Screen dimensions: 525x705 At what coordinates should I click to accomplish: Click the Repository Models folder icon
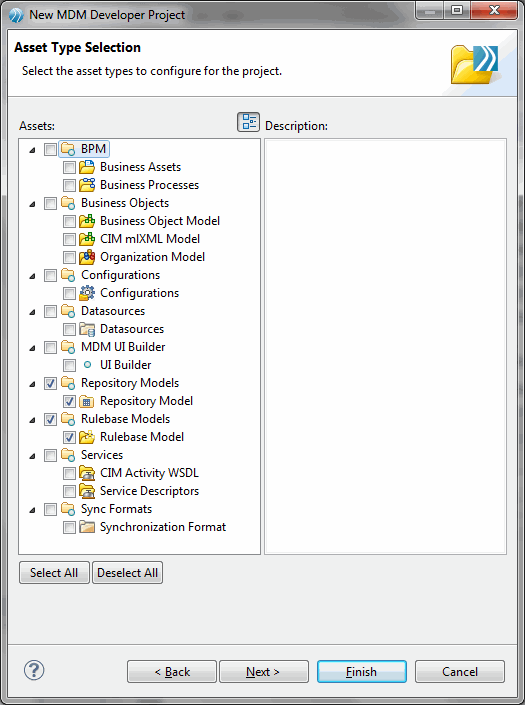coord(68,383)
